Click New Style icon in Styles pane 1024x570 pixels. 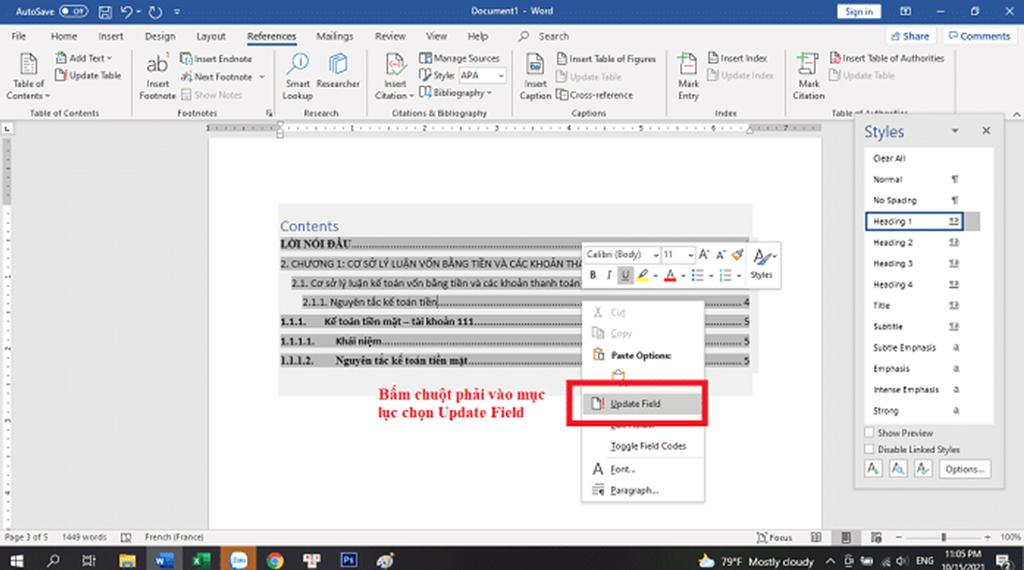click(x=873, y=469)
